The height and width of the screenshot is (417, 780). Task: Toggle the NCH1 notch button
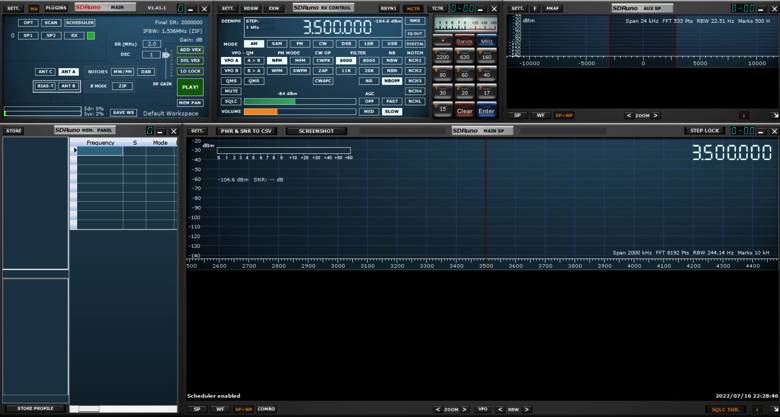414,60
